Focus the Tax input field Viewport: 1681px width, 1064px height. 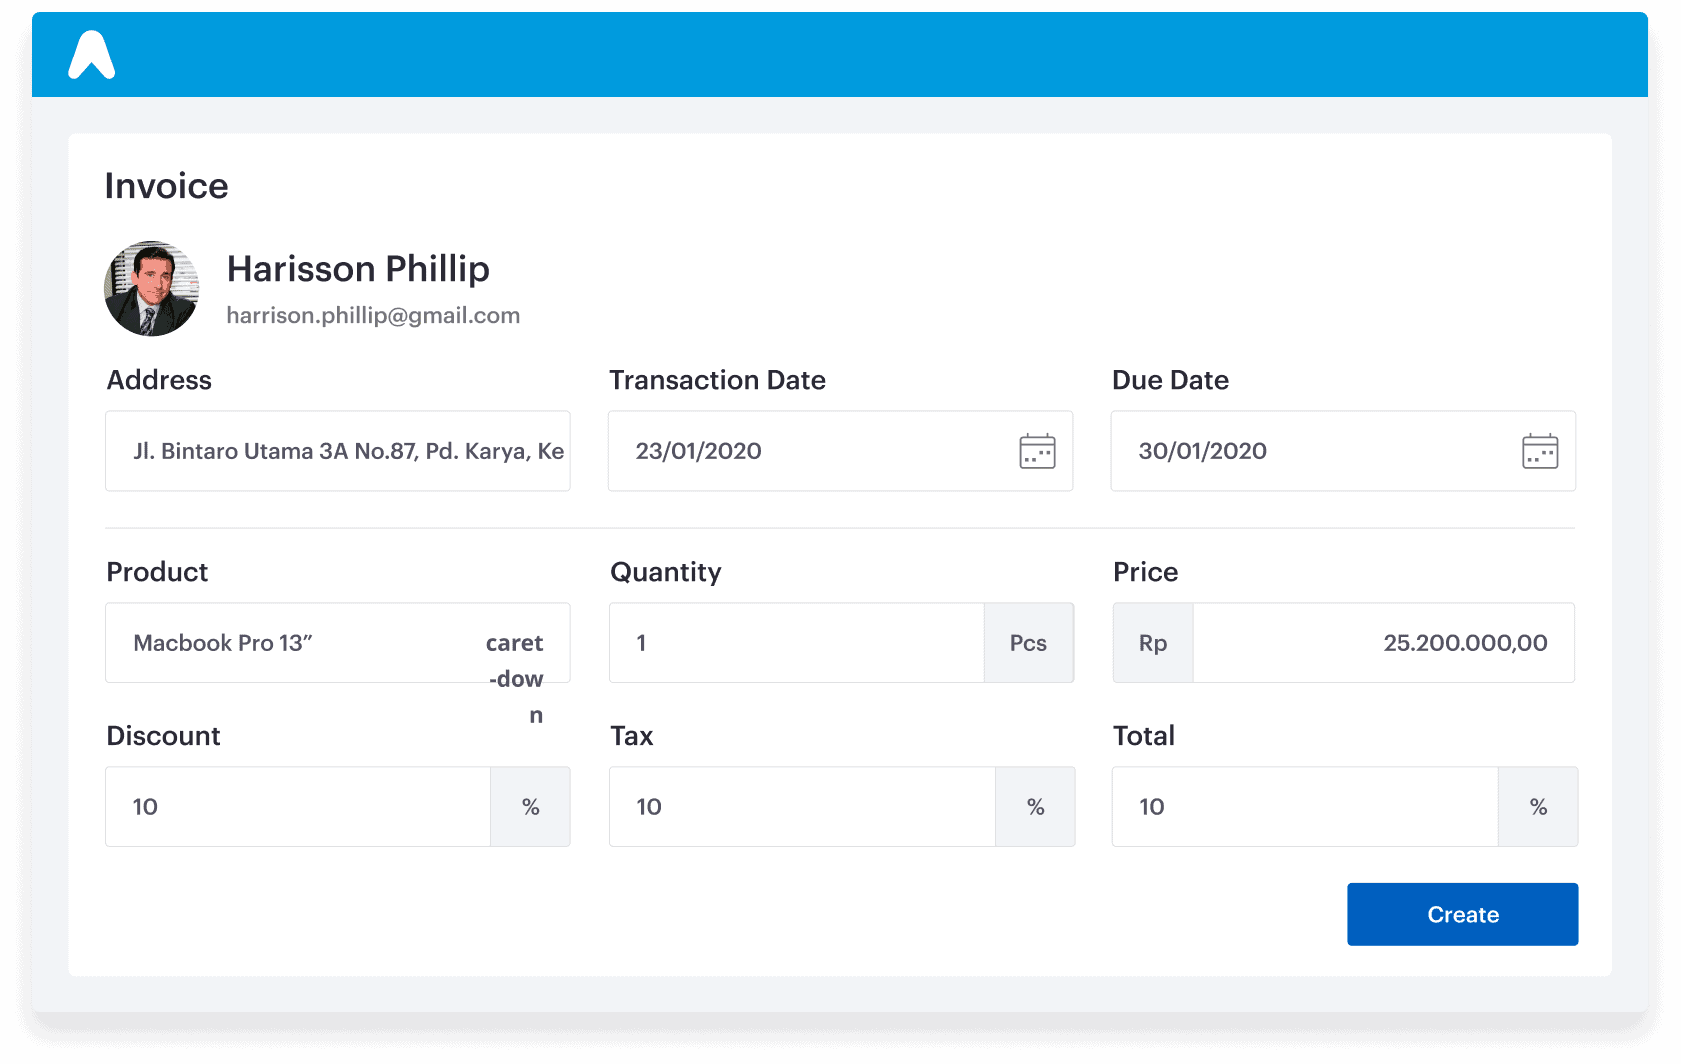click(x=802, y=807)
